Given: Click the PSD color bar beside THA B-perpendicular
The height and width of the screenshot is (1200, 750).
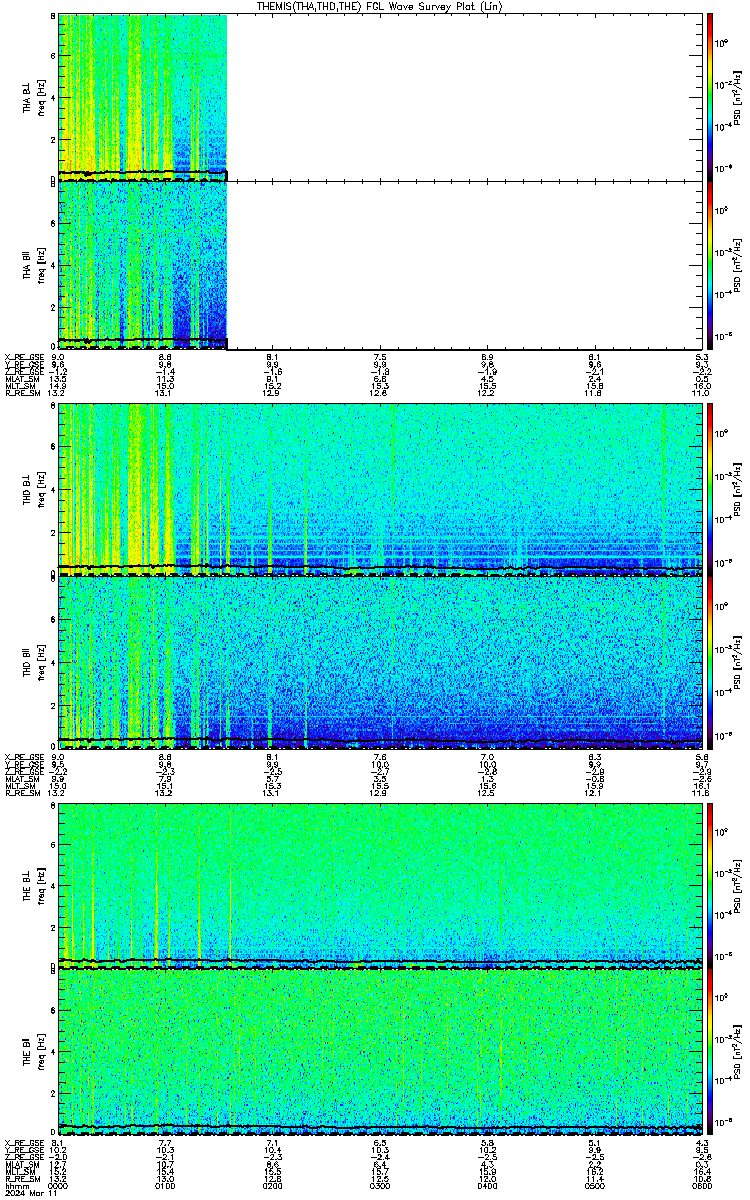Looking at the screenshot, I should 710,97.
